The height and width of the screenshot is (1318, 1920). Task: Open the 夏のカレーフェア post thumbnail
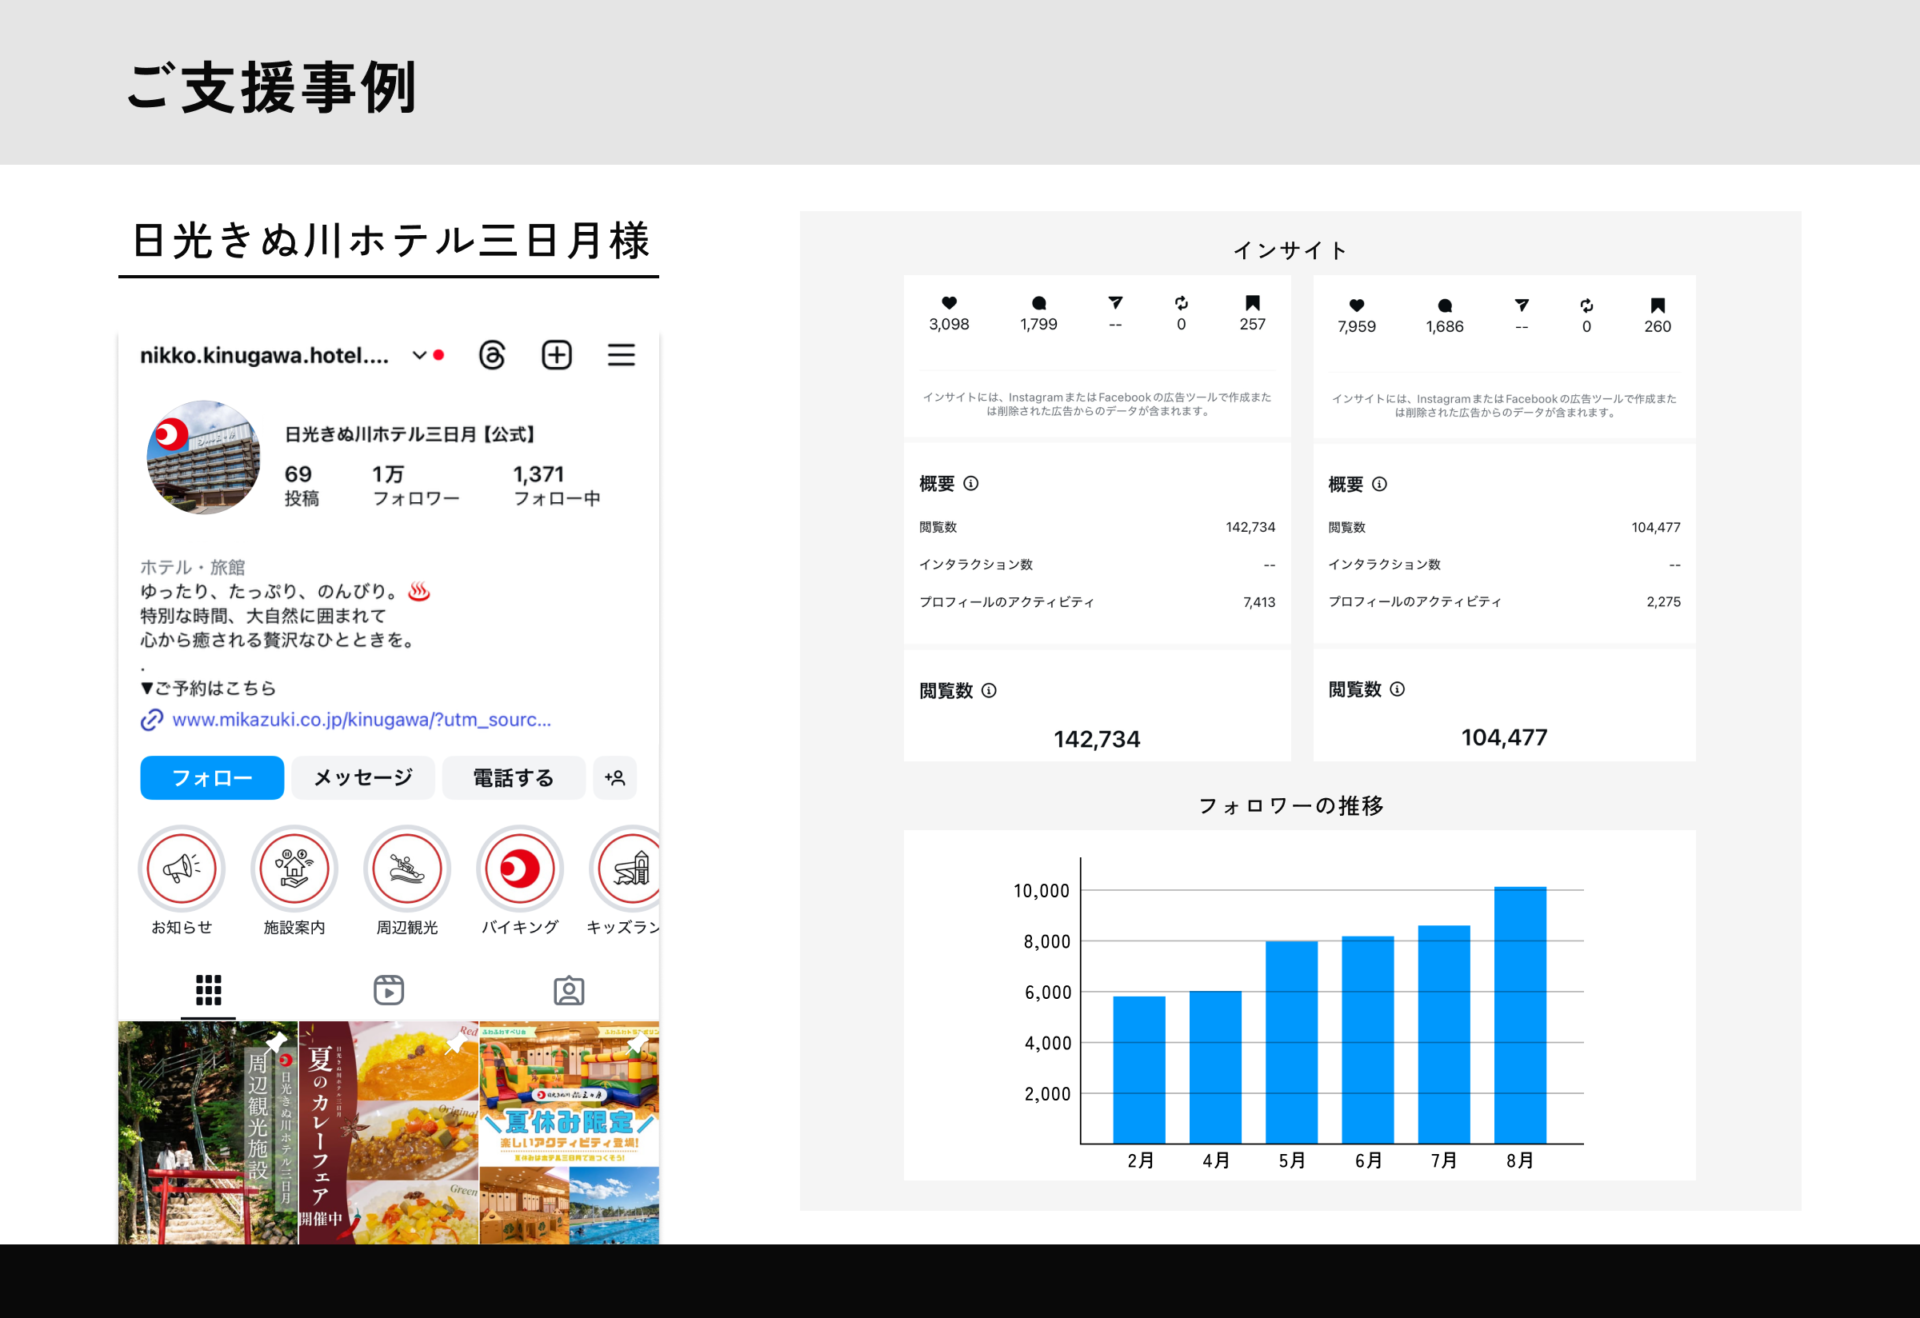pyautogui.click(x=389, y=1132)
